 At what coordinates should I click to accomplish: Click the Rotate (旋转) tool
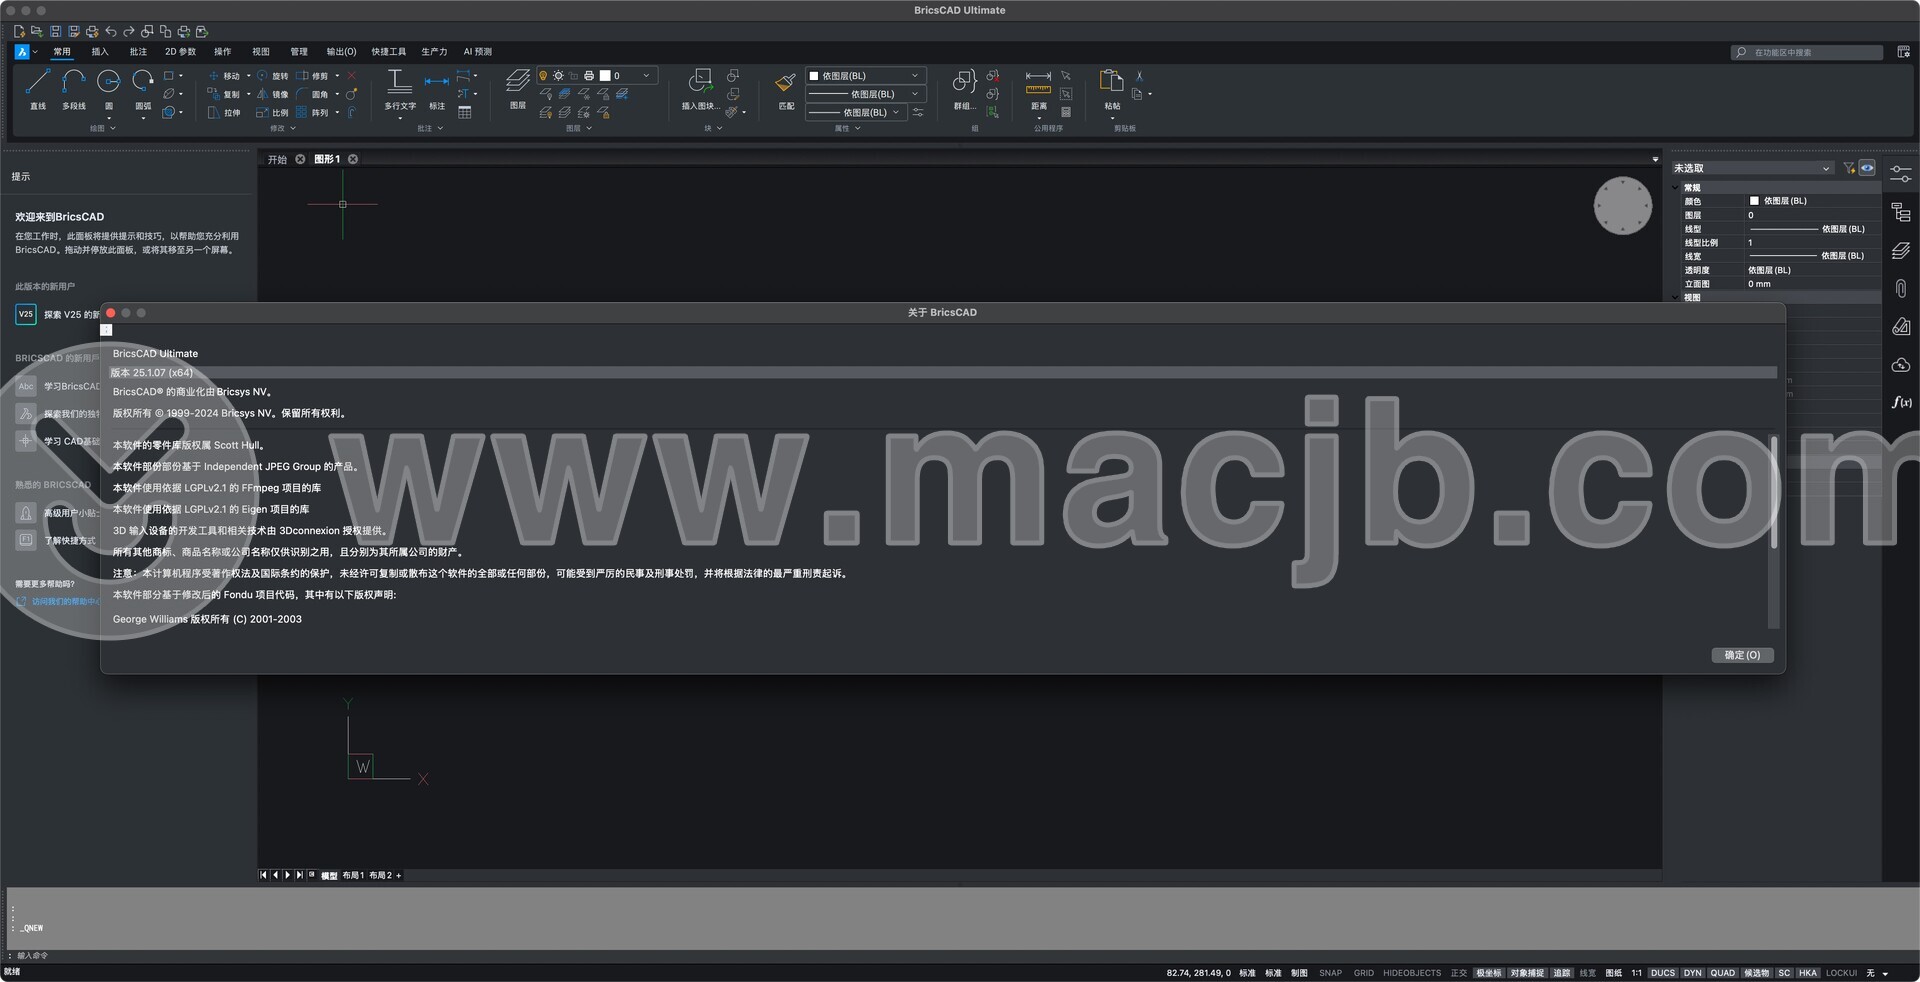pyautogui.click(x=272, y=76)
